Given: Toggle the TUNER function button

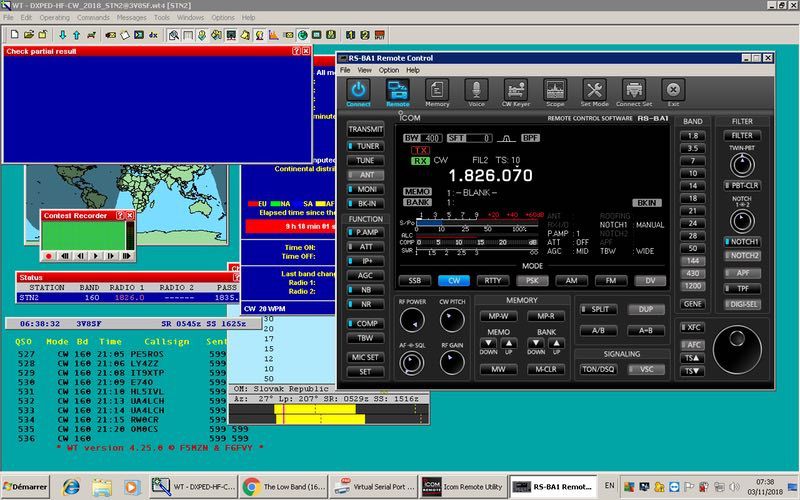Looking at the screenshot, I should pos(365,146).
